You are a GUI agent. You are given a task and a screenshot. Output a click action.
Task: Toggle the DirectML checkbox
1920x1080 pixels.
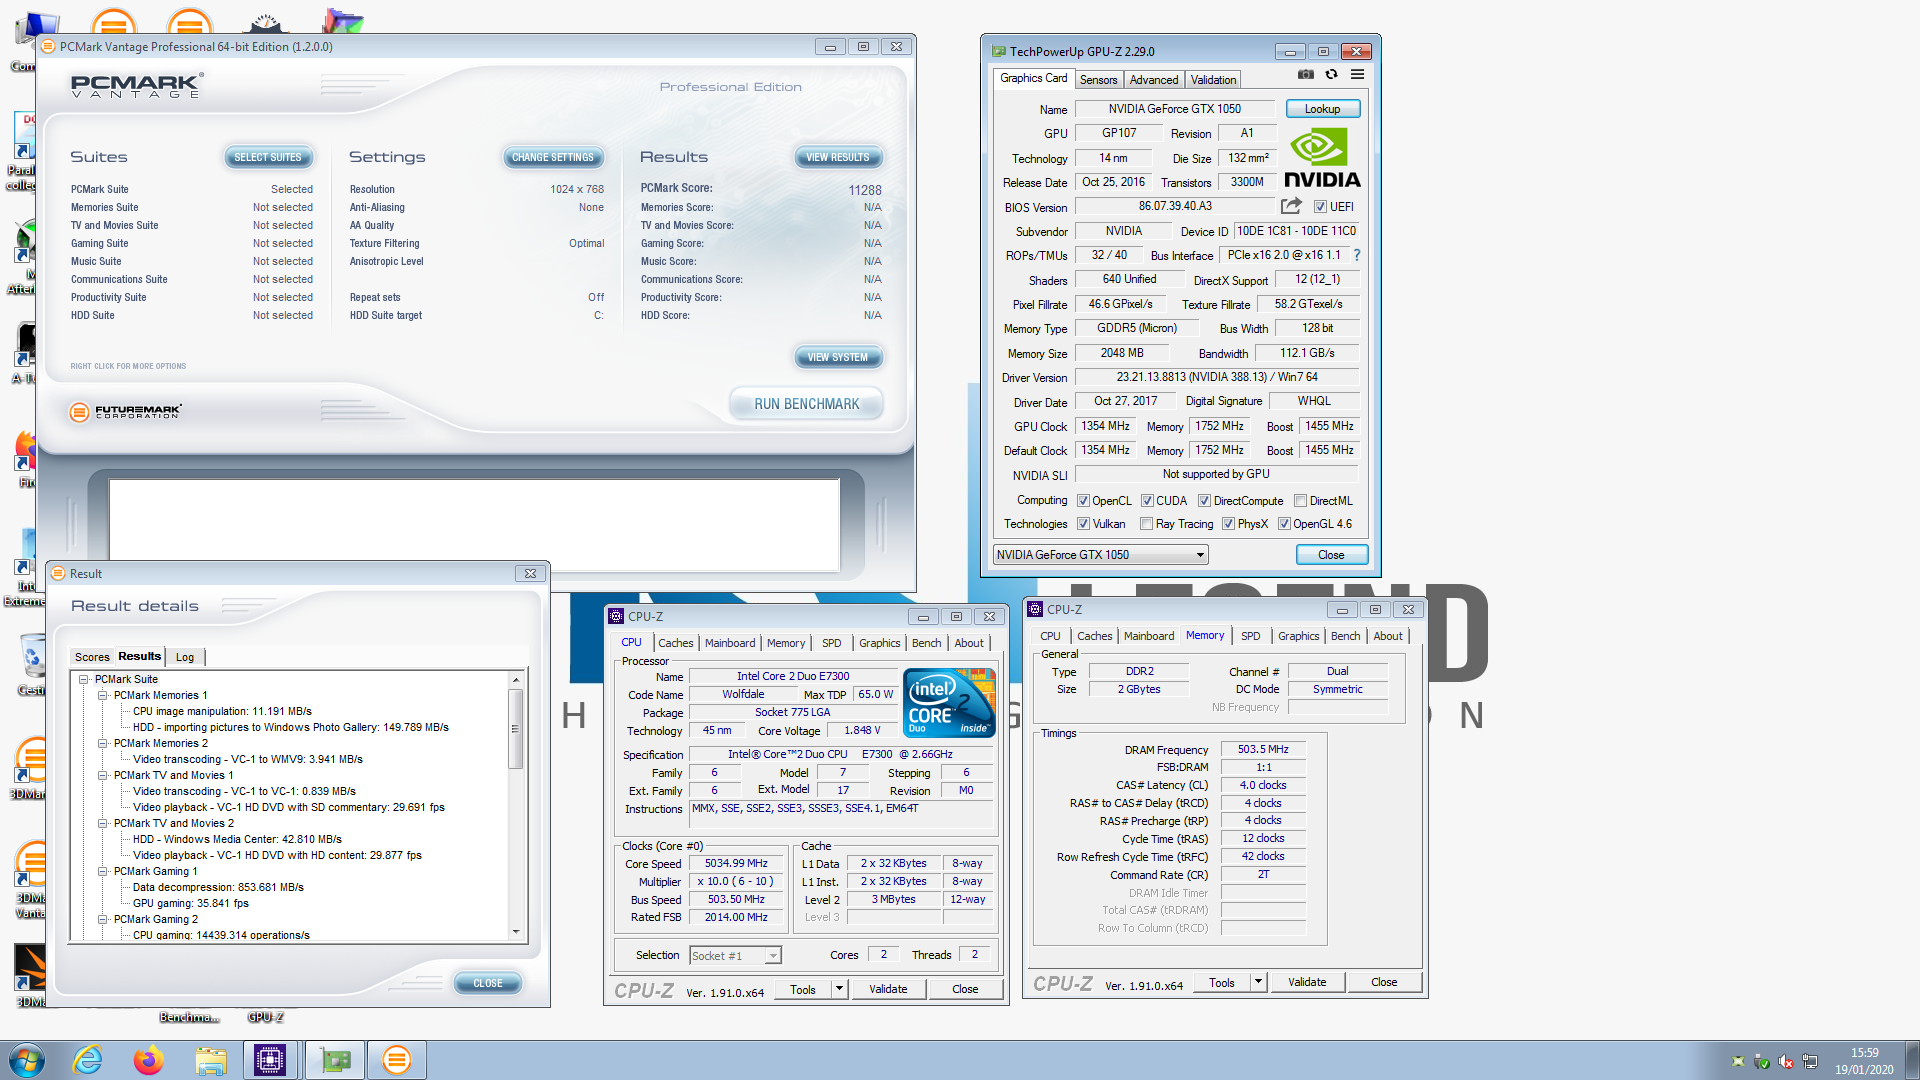(x=1300, y=501)
